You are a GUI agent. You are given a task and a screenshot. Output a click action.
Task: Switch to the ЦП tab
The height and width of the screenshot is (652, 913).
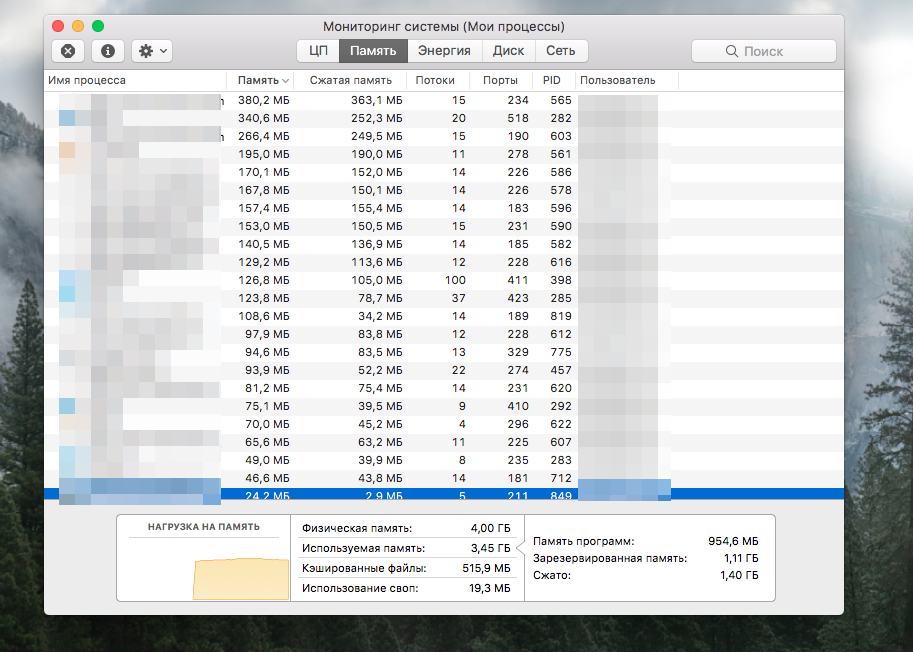click(x=318, y=51)
